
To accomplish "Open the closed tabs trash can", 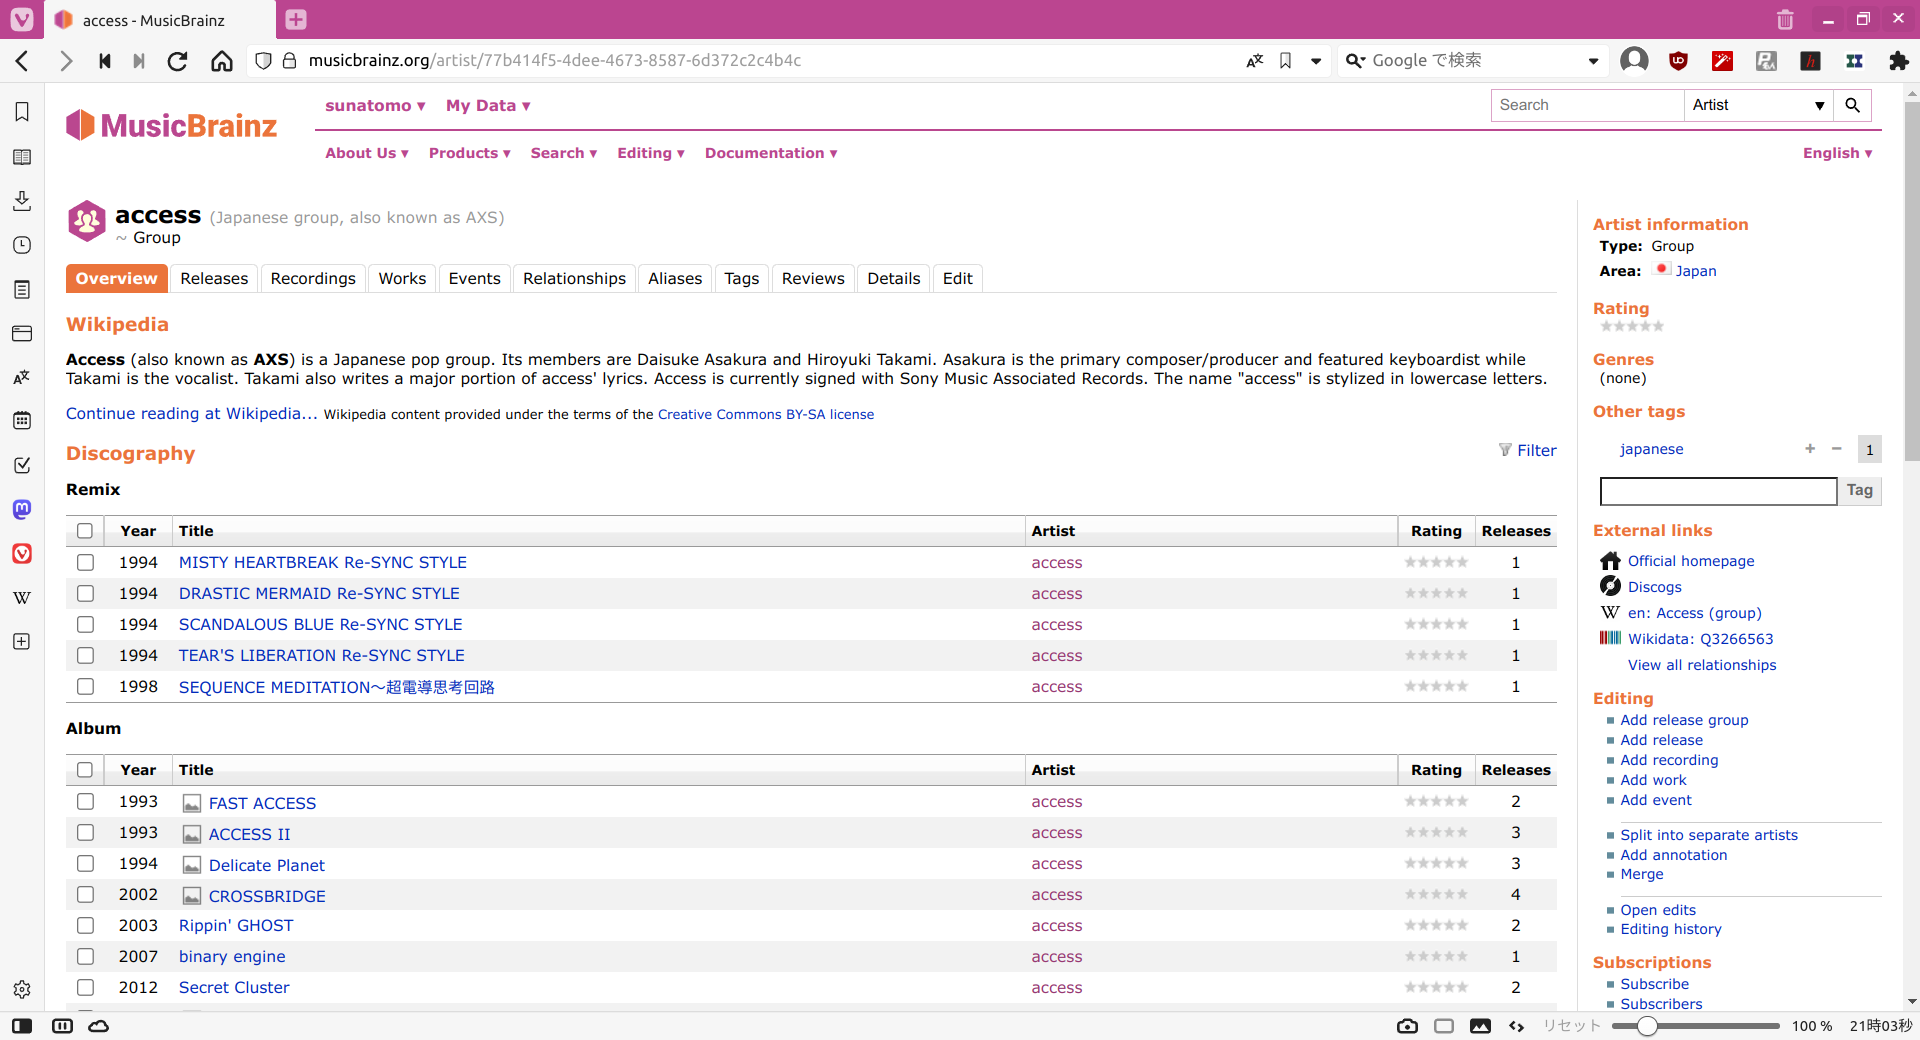I will [x=1785, y=19].
